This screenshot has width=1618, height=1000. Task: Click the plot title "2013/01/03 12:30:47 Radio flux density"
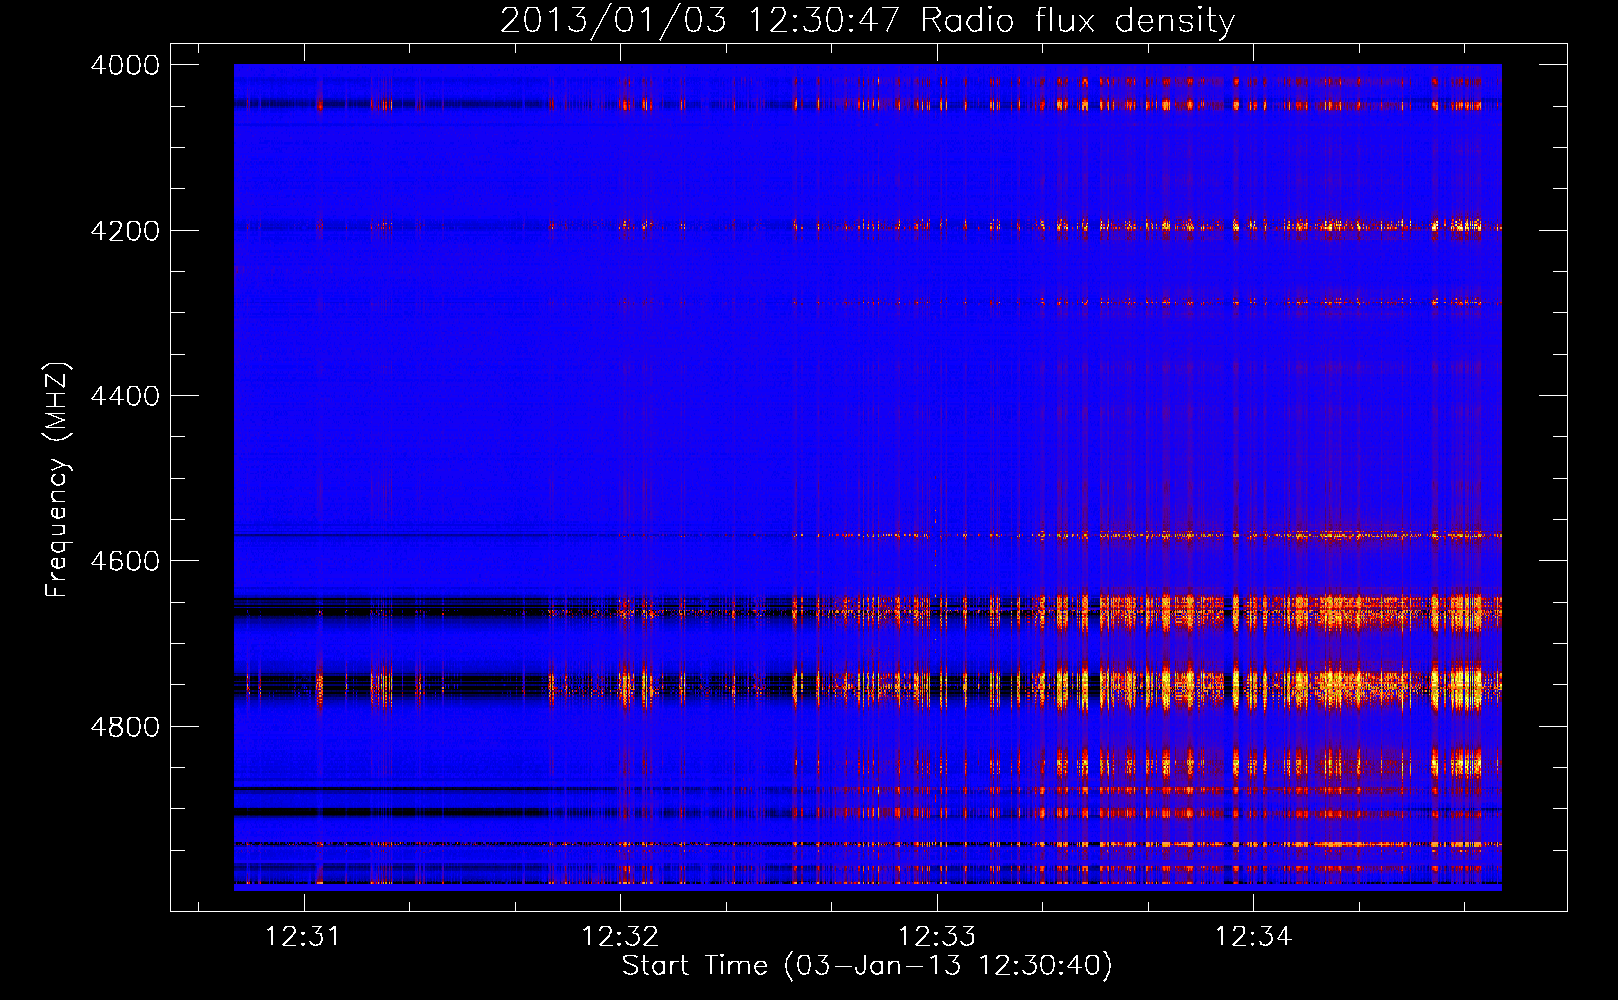point(867,21)
